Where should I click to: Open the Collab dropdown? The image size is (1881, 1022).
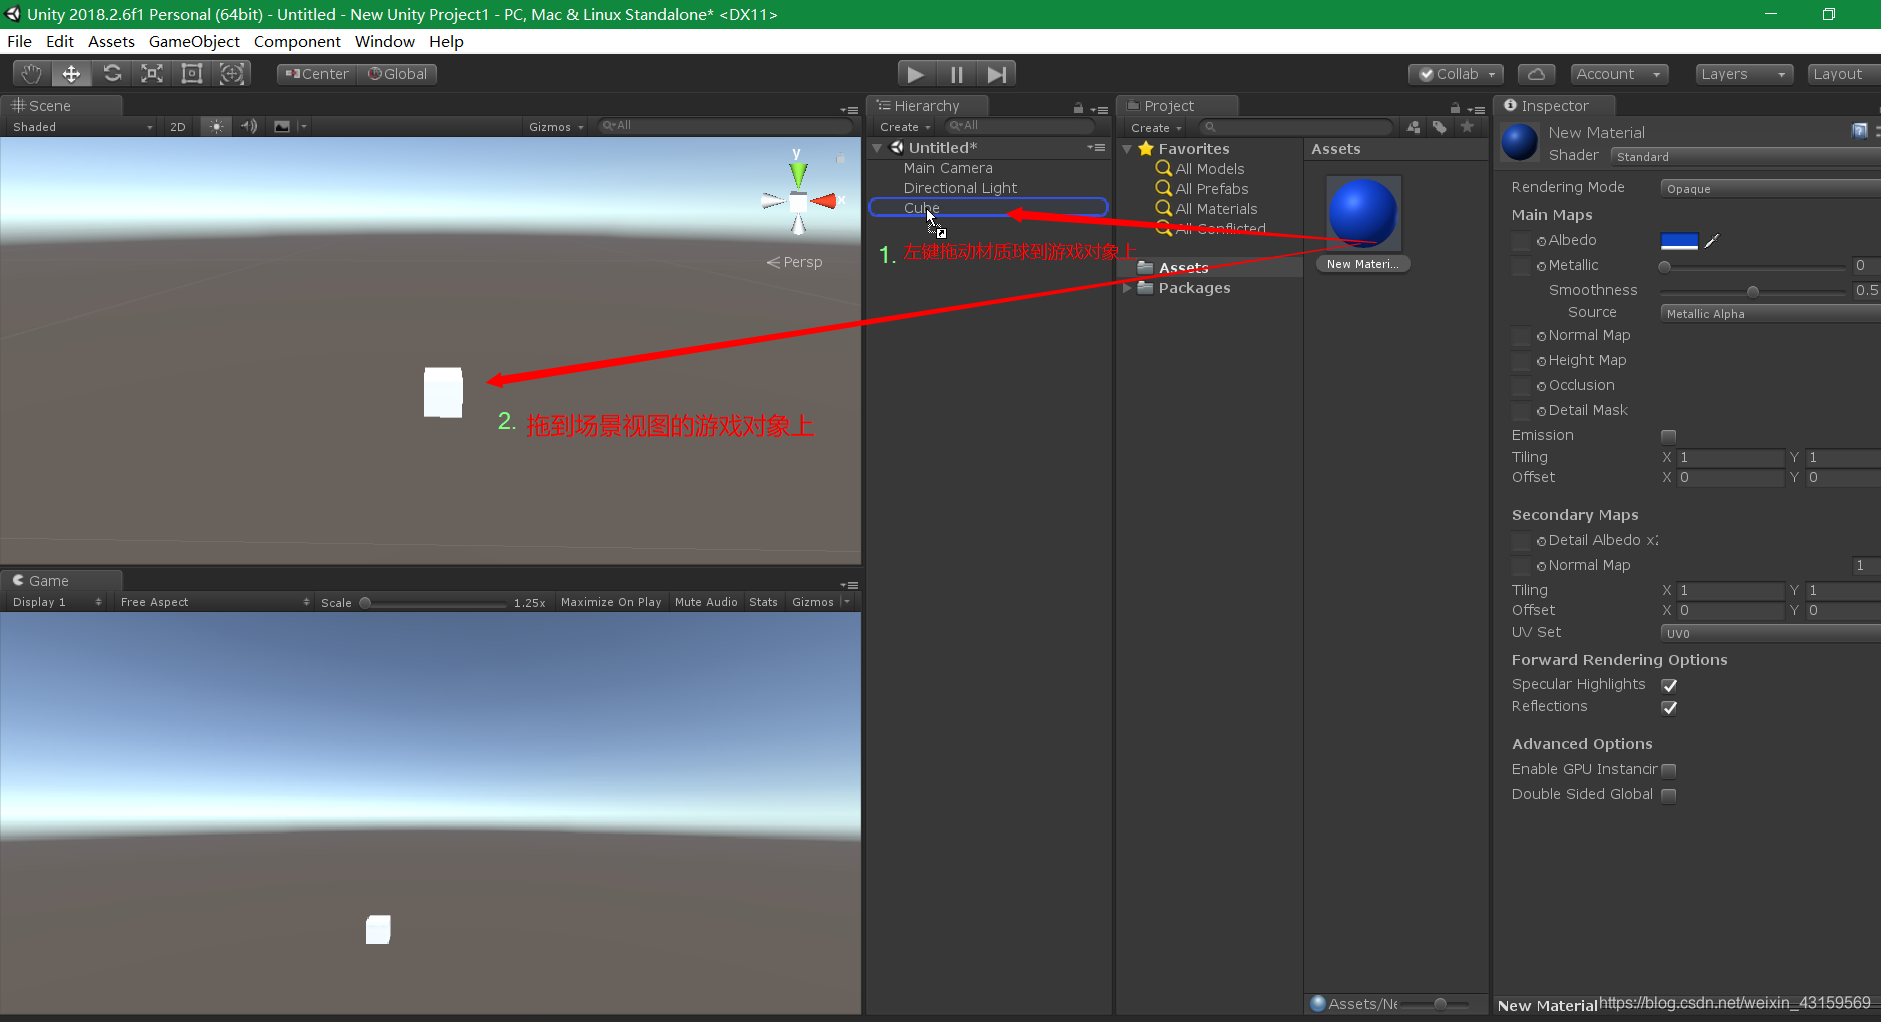(x=1456, y=74)
